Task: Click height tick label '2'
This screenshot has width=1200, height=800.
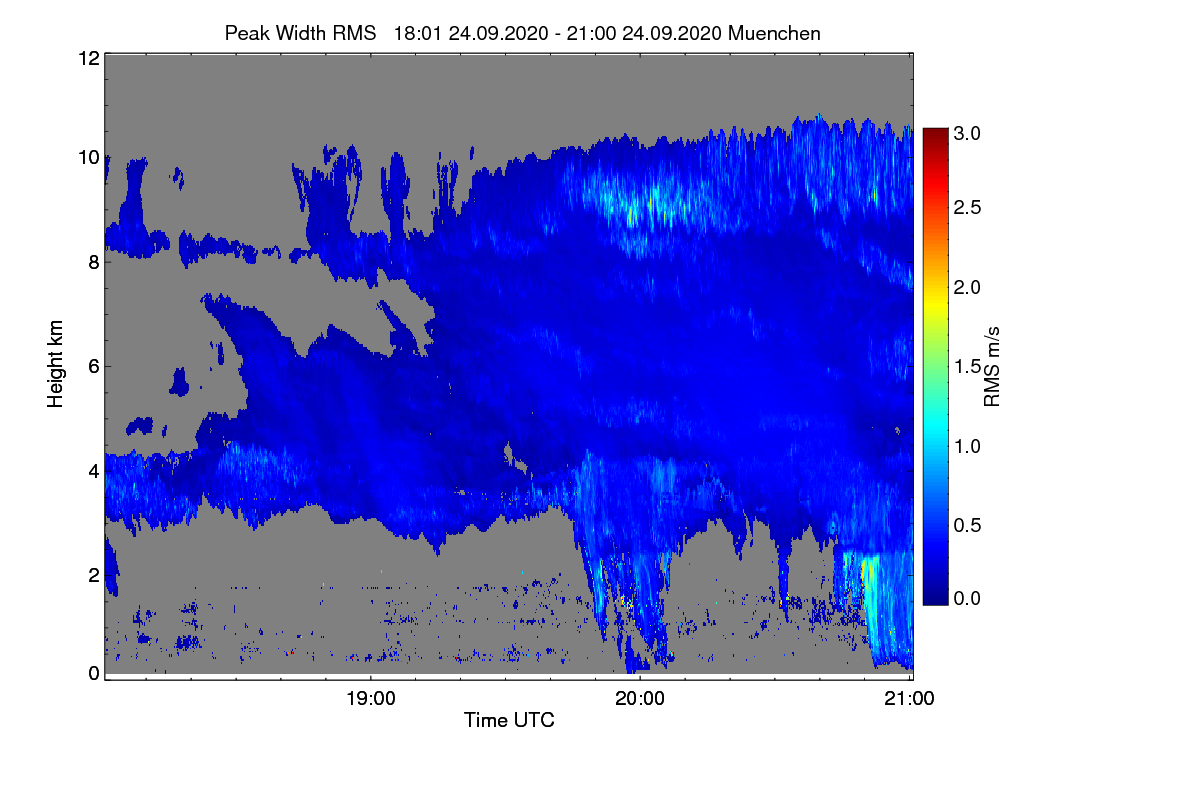Action: pos(93,575)
